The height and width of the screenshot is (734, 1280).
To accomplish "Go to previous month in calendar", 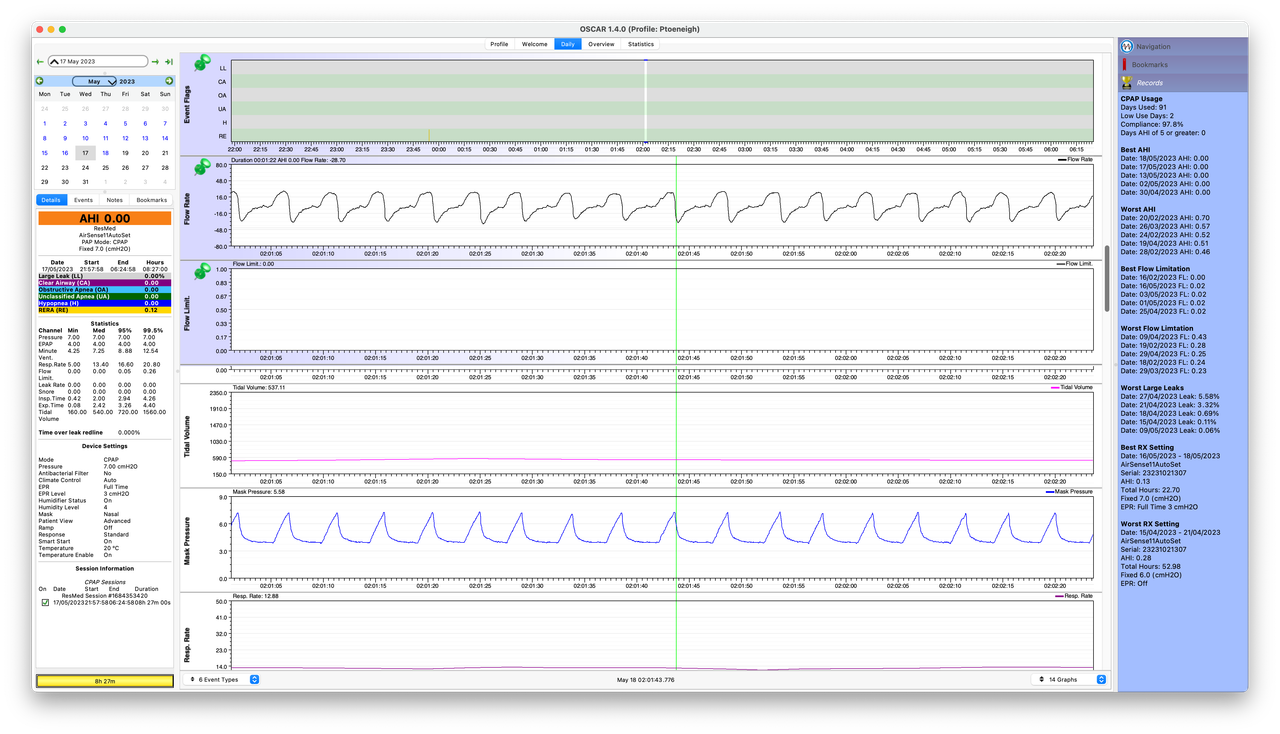I will (x=40, y=81).
